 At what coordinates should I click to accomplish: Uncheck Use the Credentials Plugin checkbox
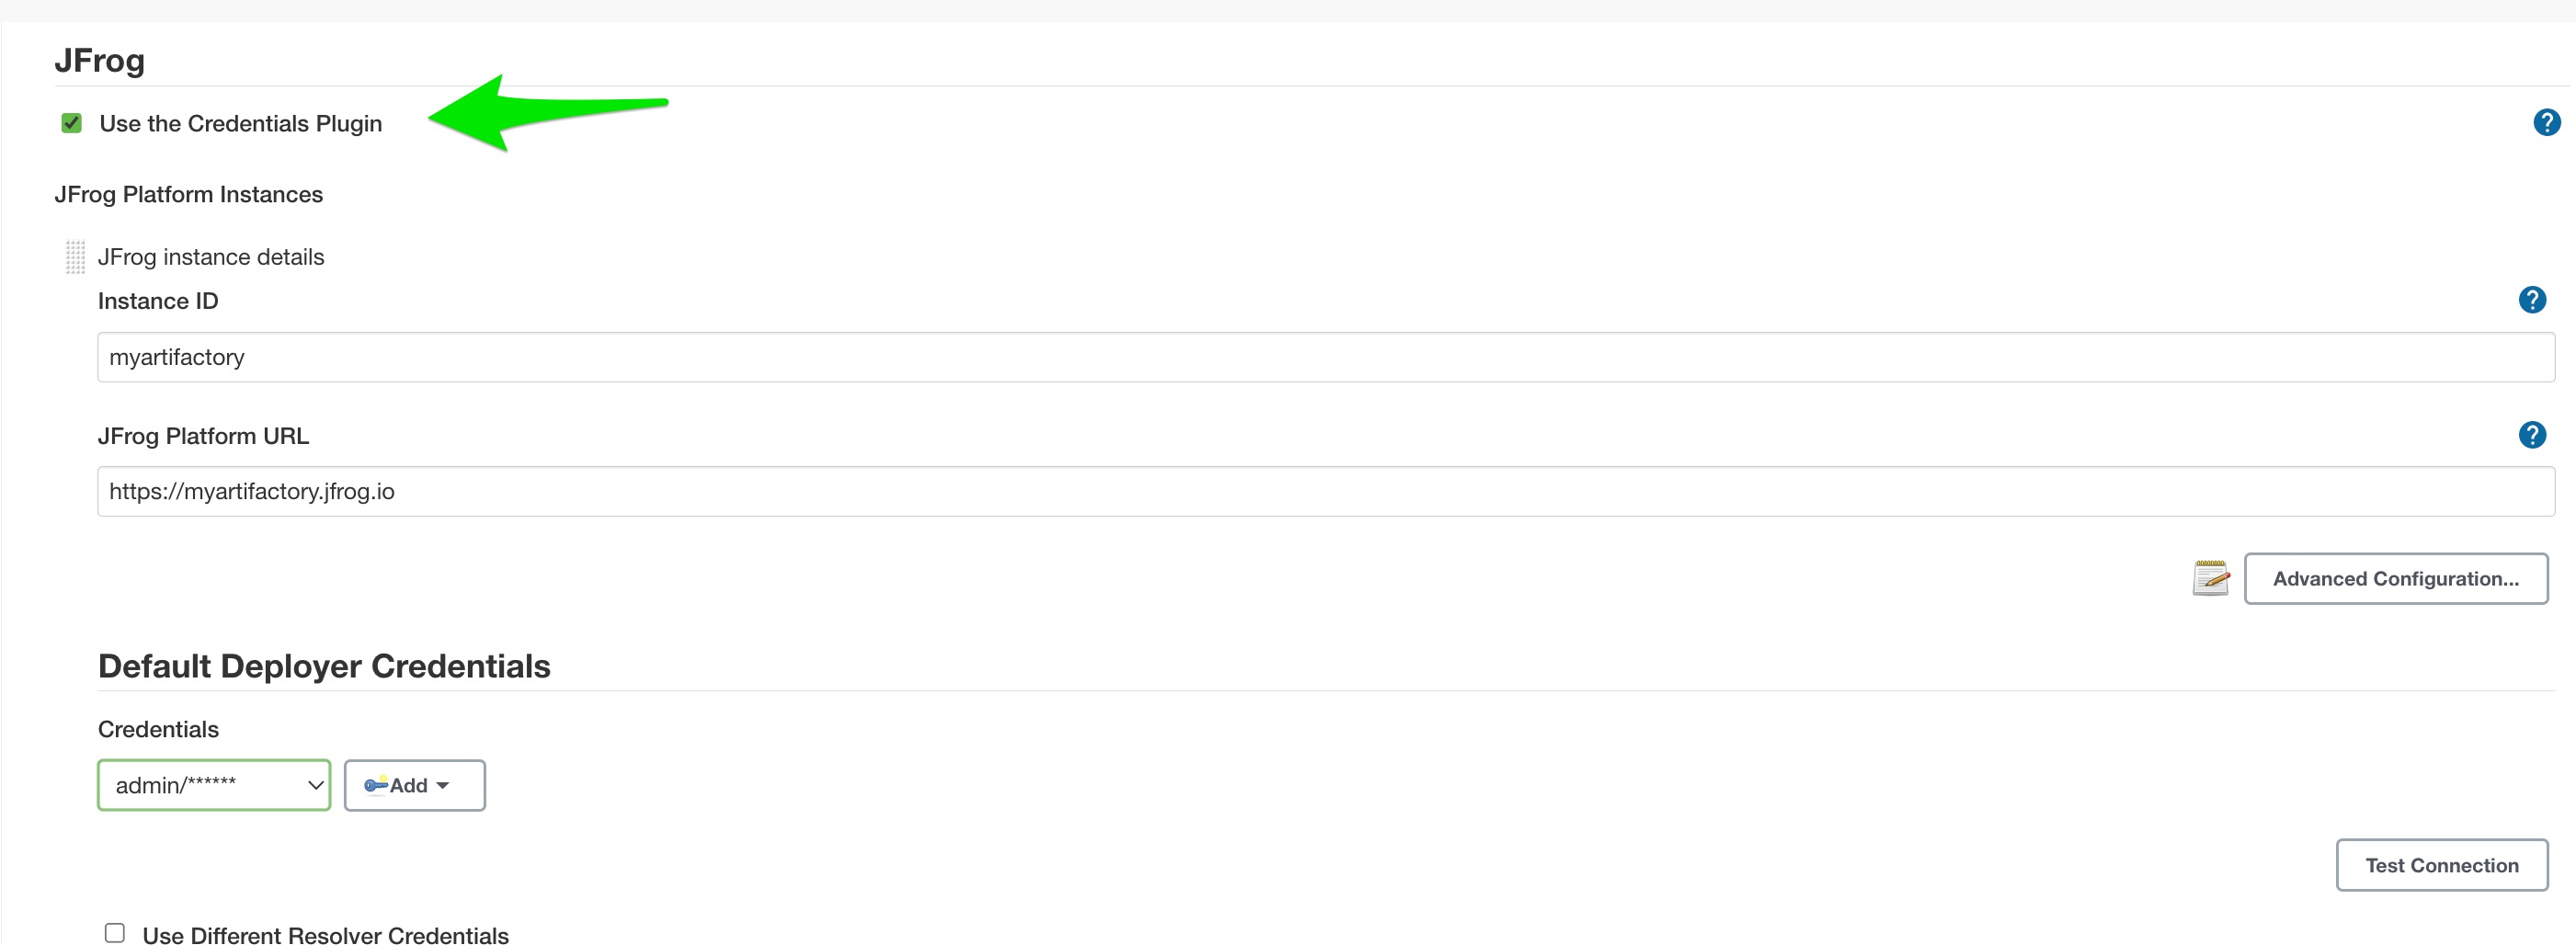[x=71, y=123]
